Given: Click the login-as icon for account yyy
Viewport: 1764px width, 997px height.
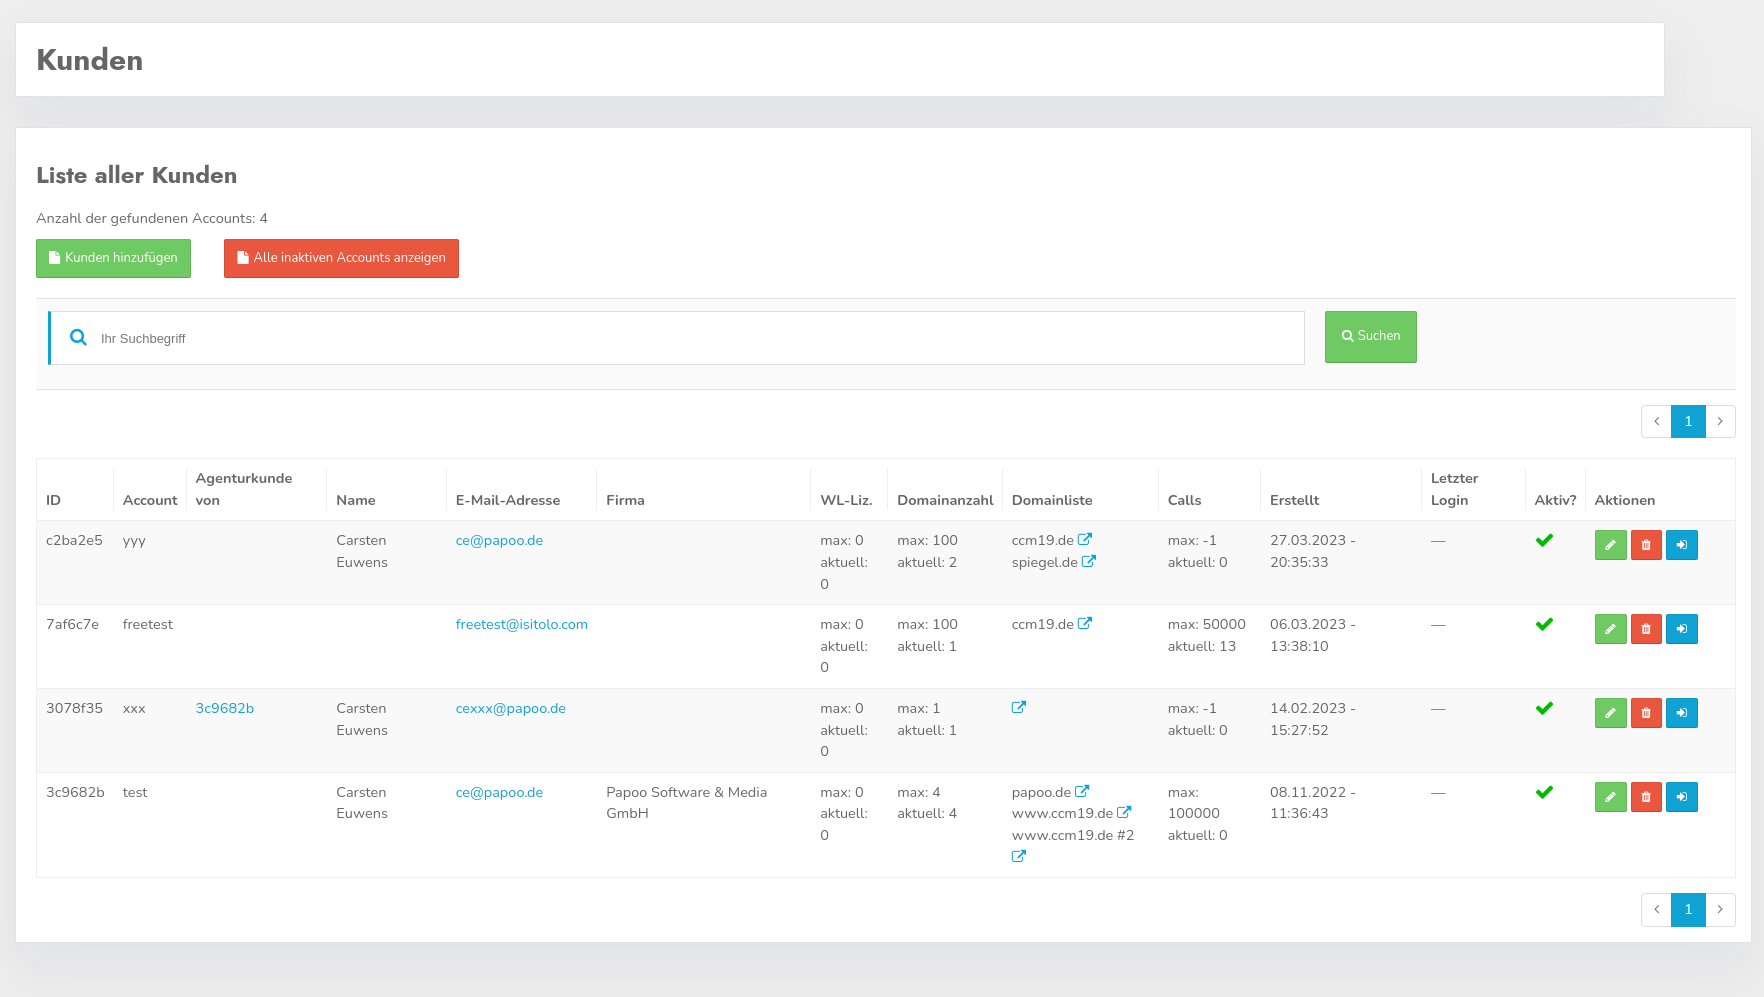Looking at the screenshot, I should 1681,545.
